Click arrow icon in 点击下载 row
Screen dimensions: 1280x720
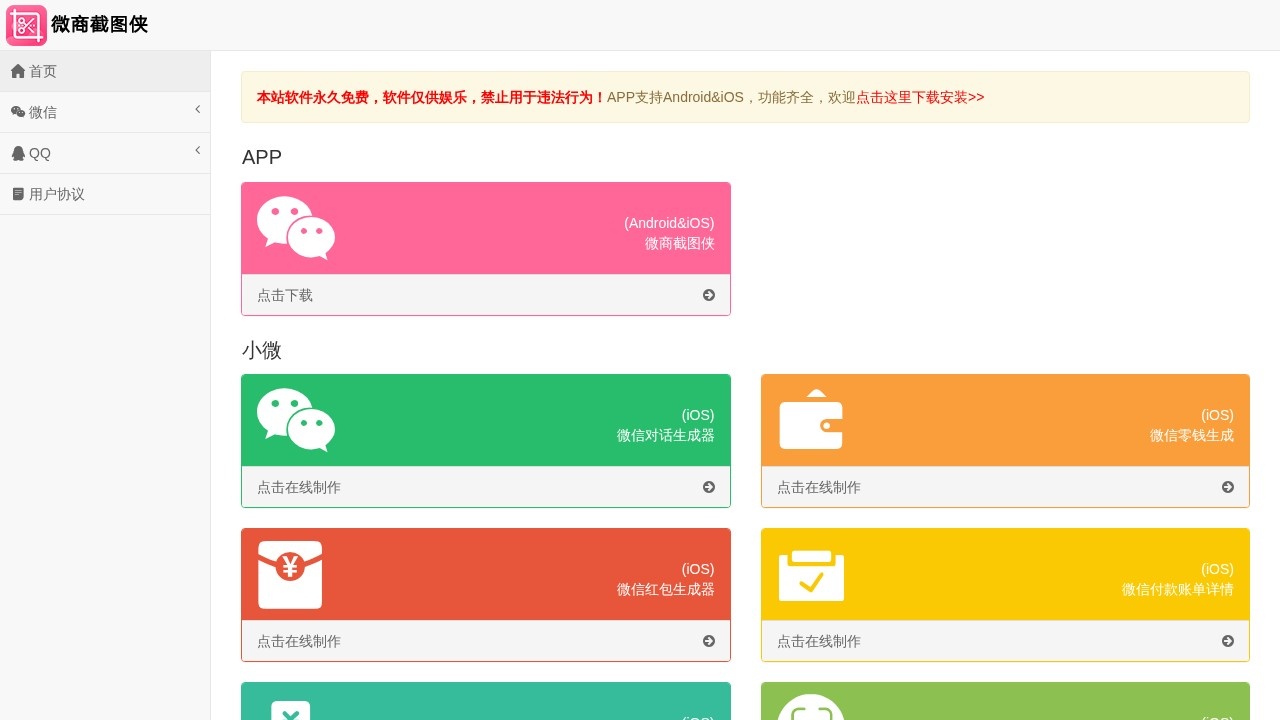[x=709, y=295]
